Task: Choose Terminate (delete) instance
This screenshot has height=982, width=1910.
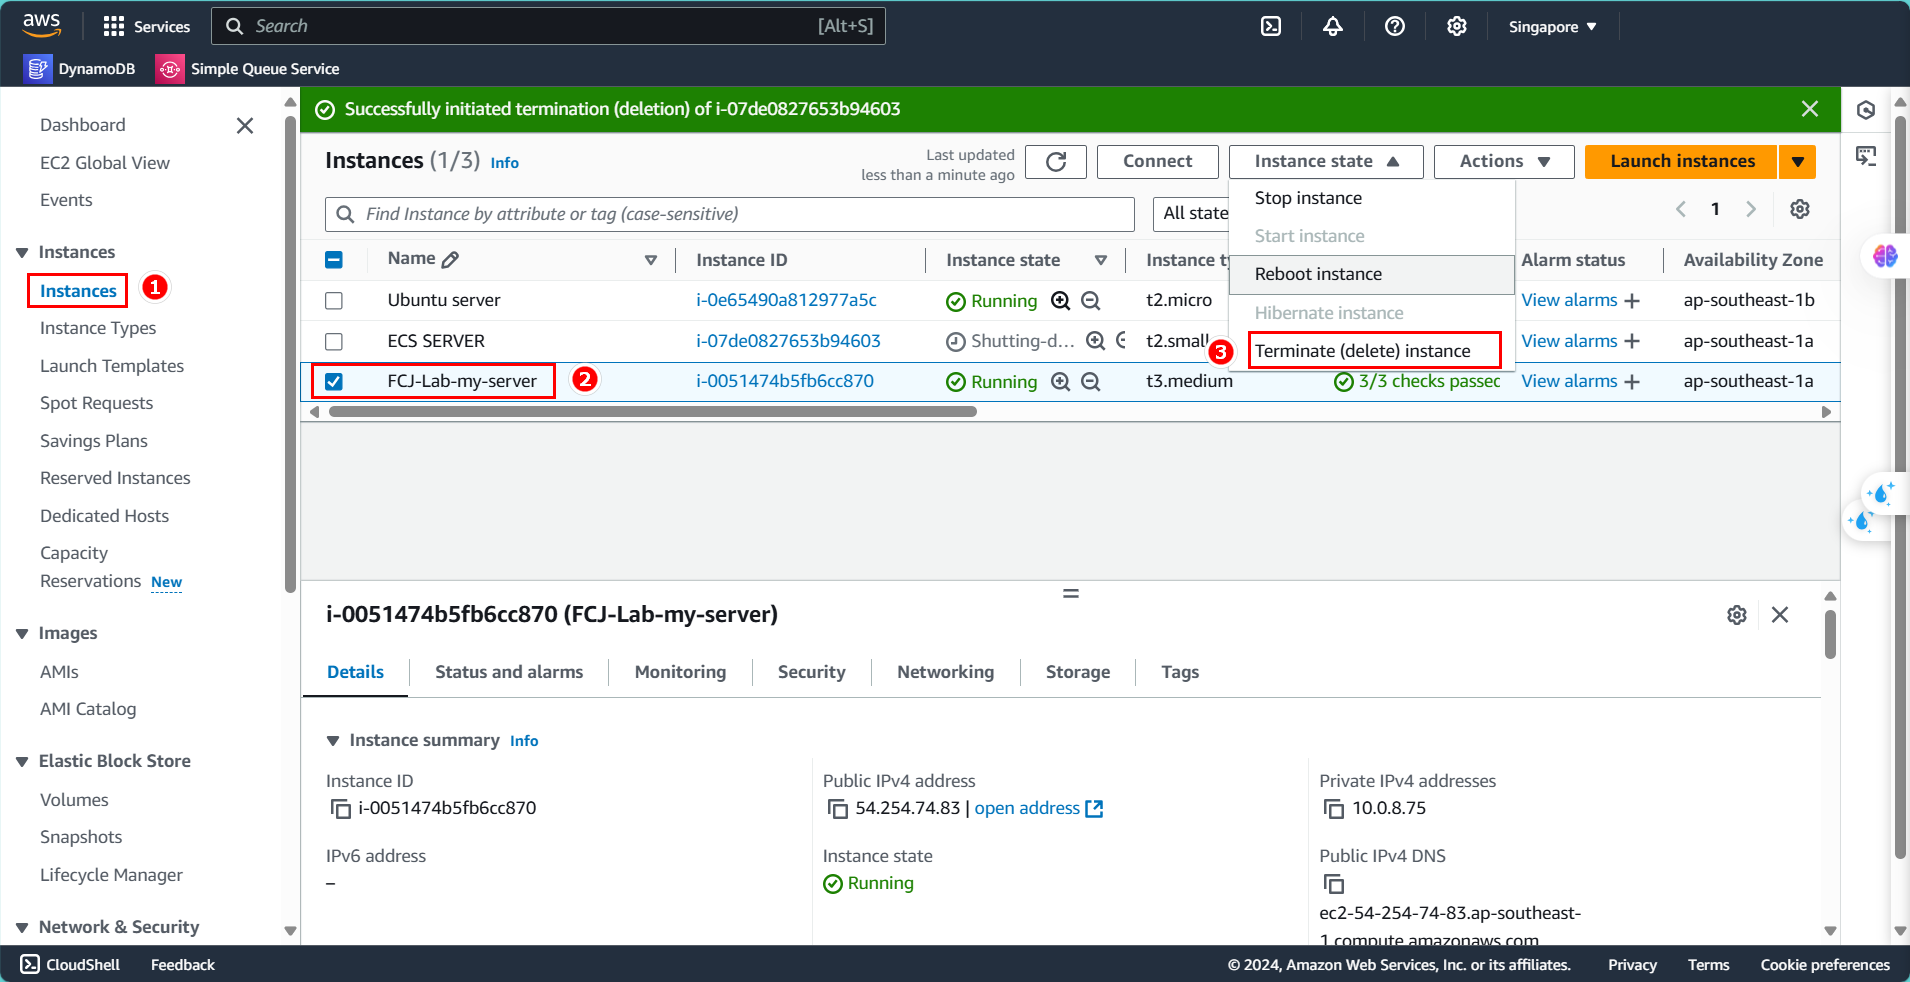Action: click(1371, 351)
